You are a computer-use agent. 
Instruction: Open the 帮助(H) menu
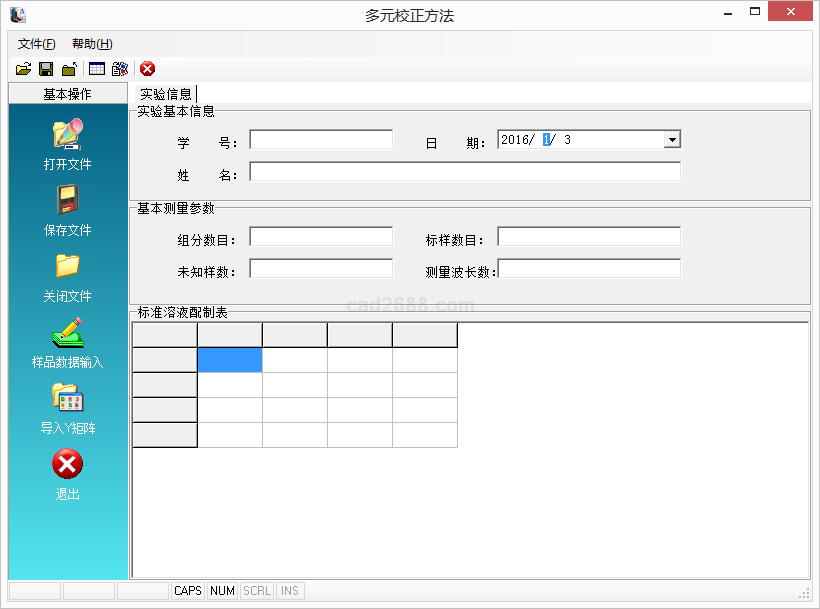[92, 44]
